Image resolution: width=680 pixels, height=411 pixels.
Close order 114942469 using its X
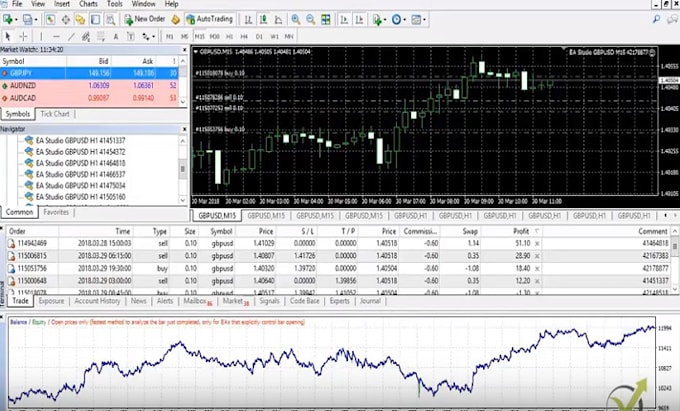point(537,243)
